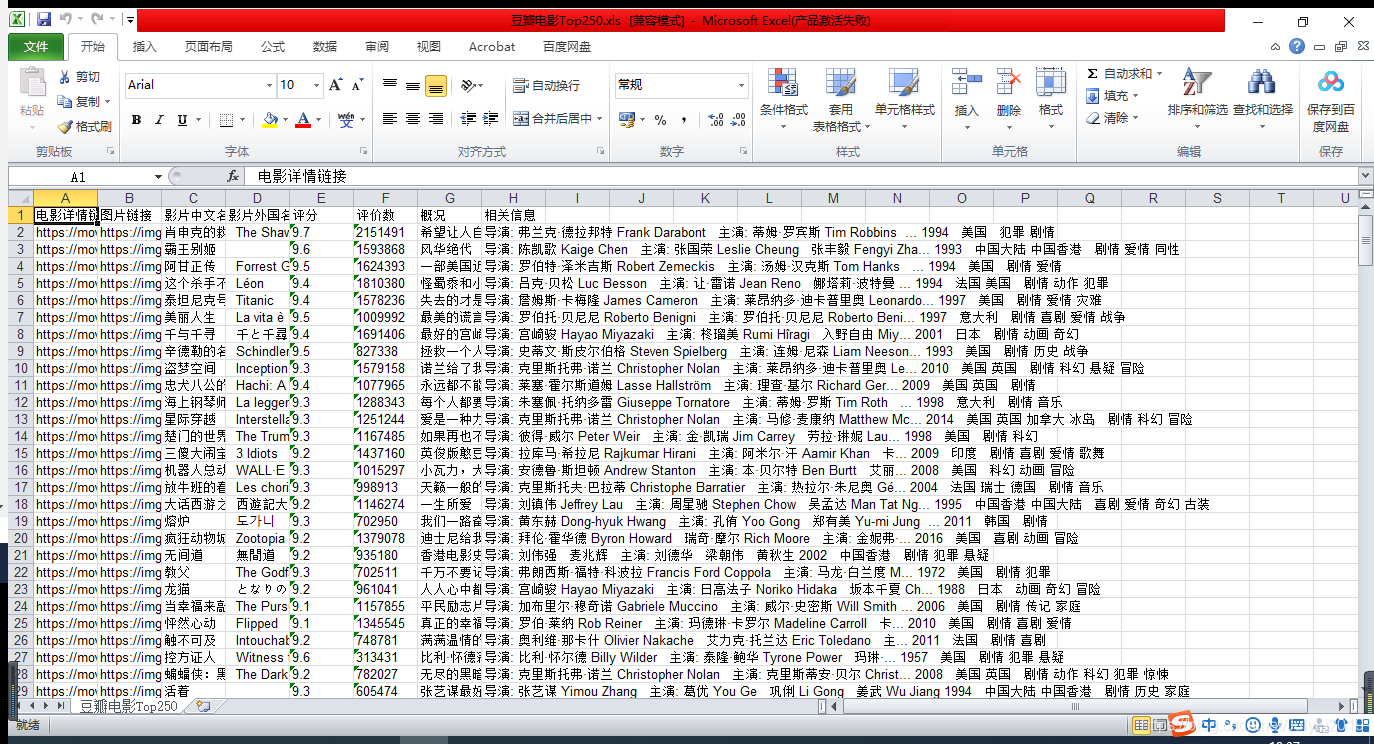
Task: Open Excel help question mark
Action: point(1297,46)
